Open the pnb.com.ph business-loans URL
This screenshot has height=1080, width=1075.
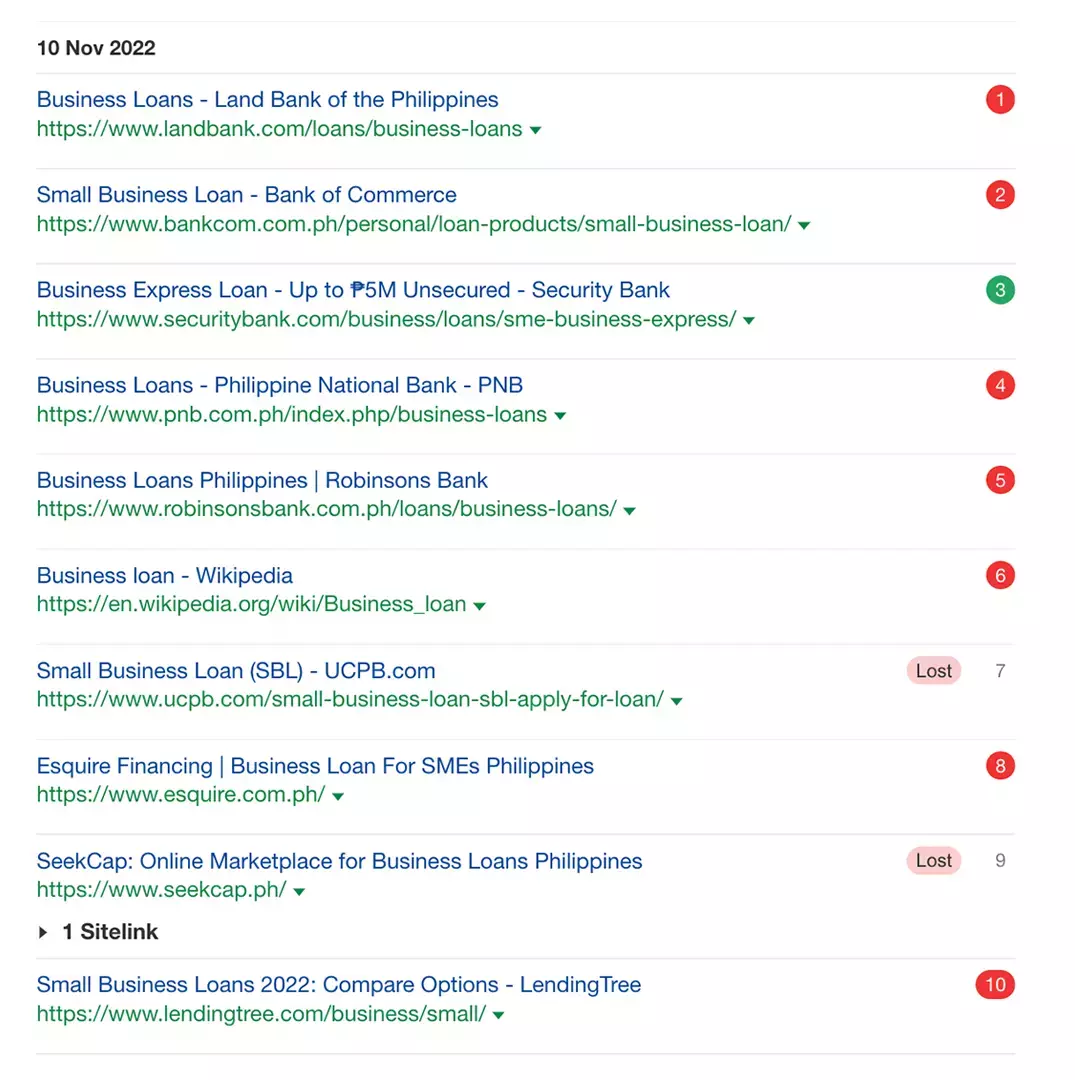tap(292, 414)
